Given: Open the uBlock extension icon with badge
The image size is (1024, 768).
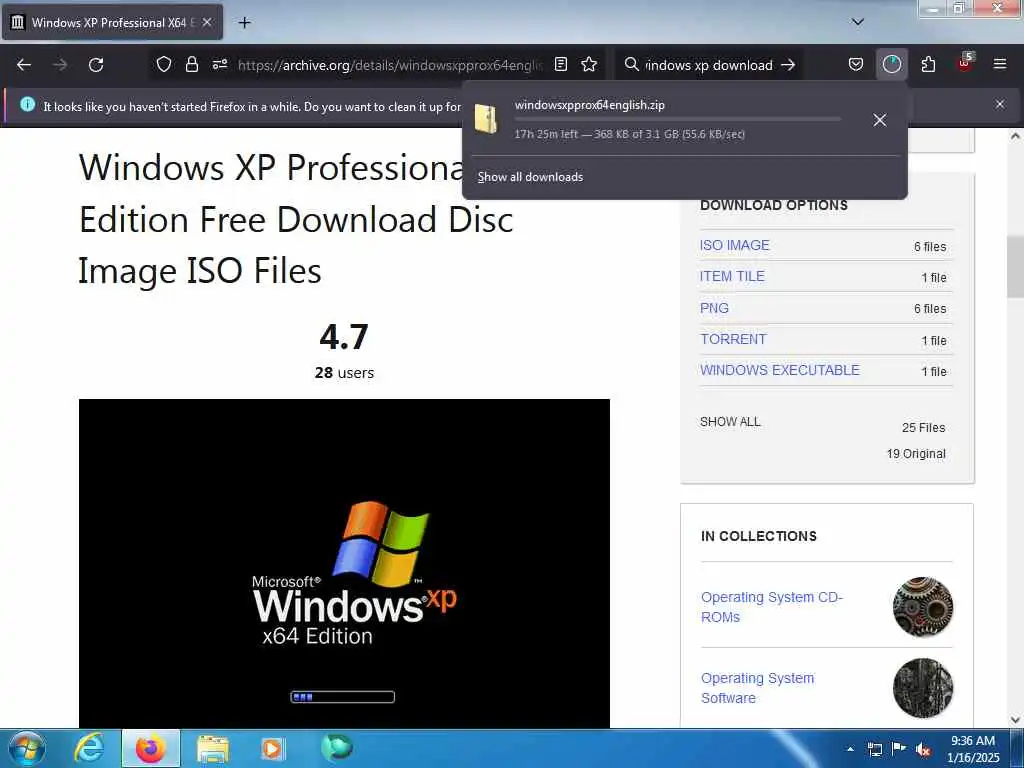Looking at the screenshot, I should [x=965, y=63].
